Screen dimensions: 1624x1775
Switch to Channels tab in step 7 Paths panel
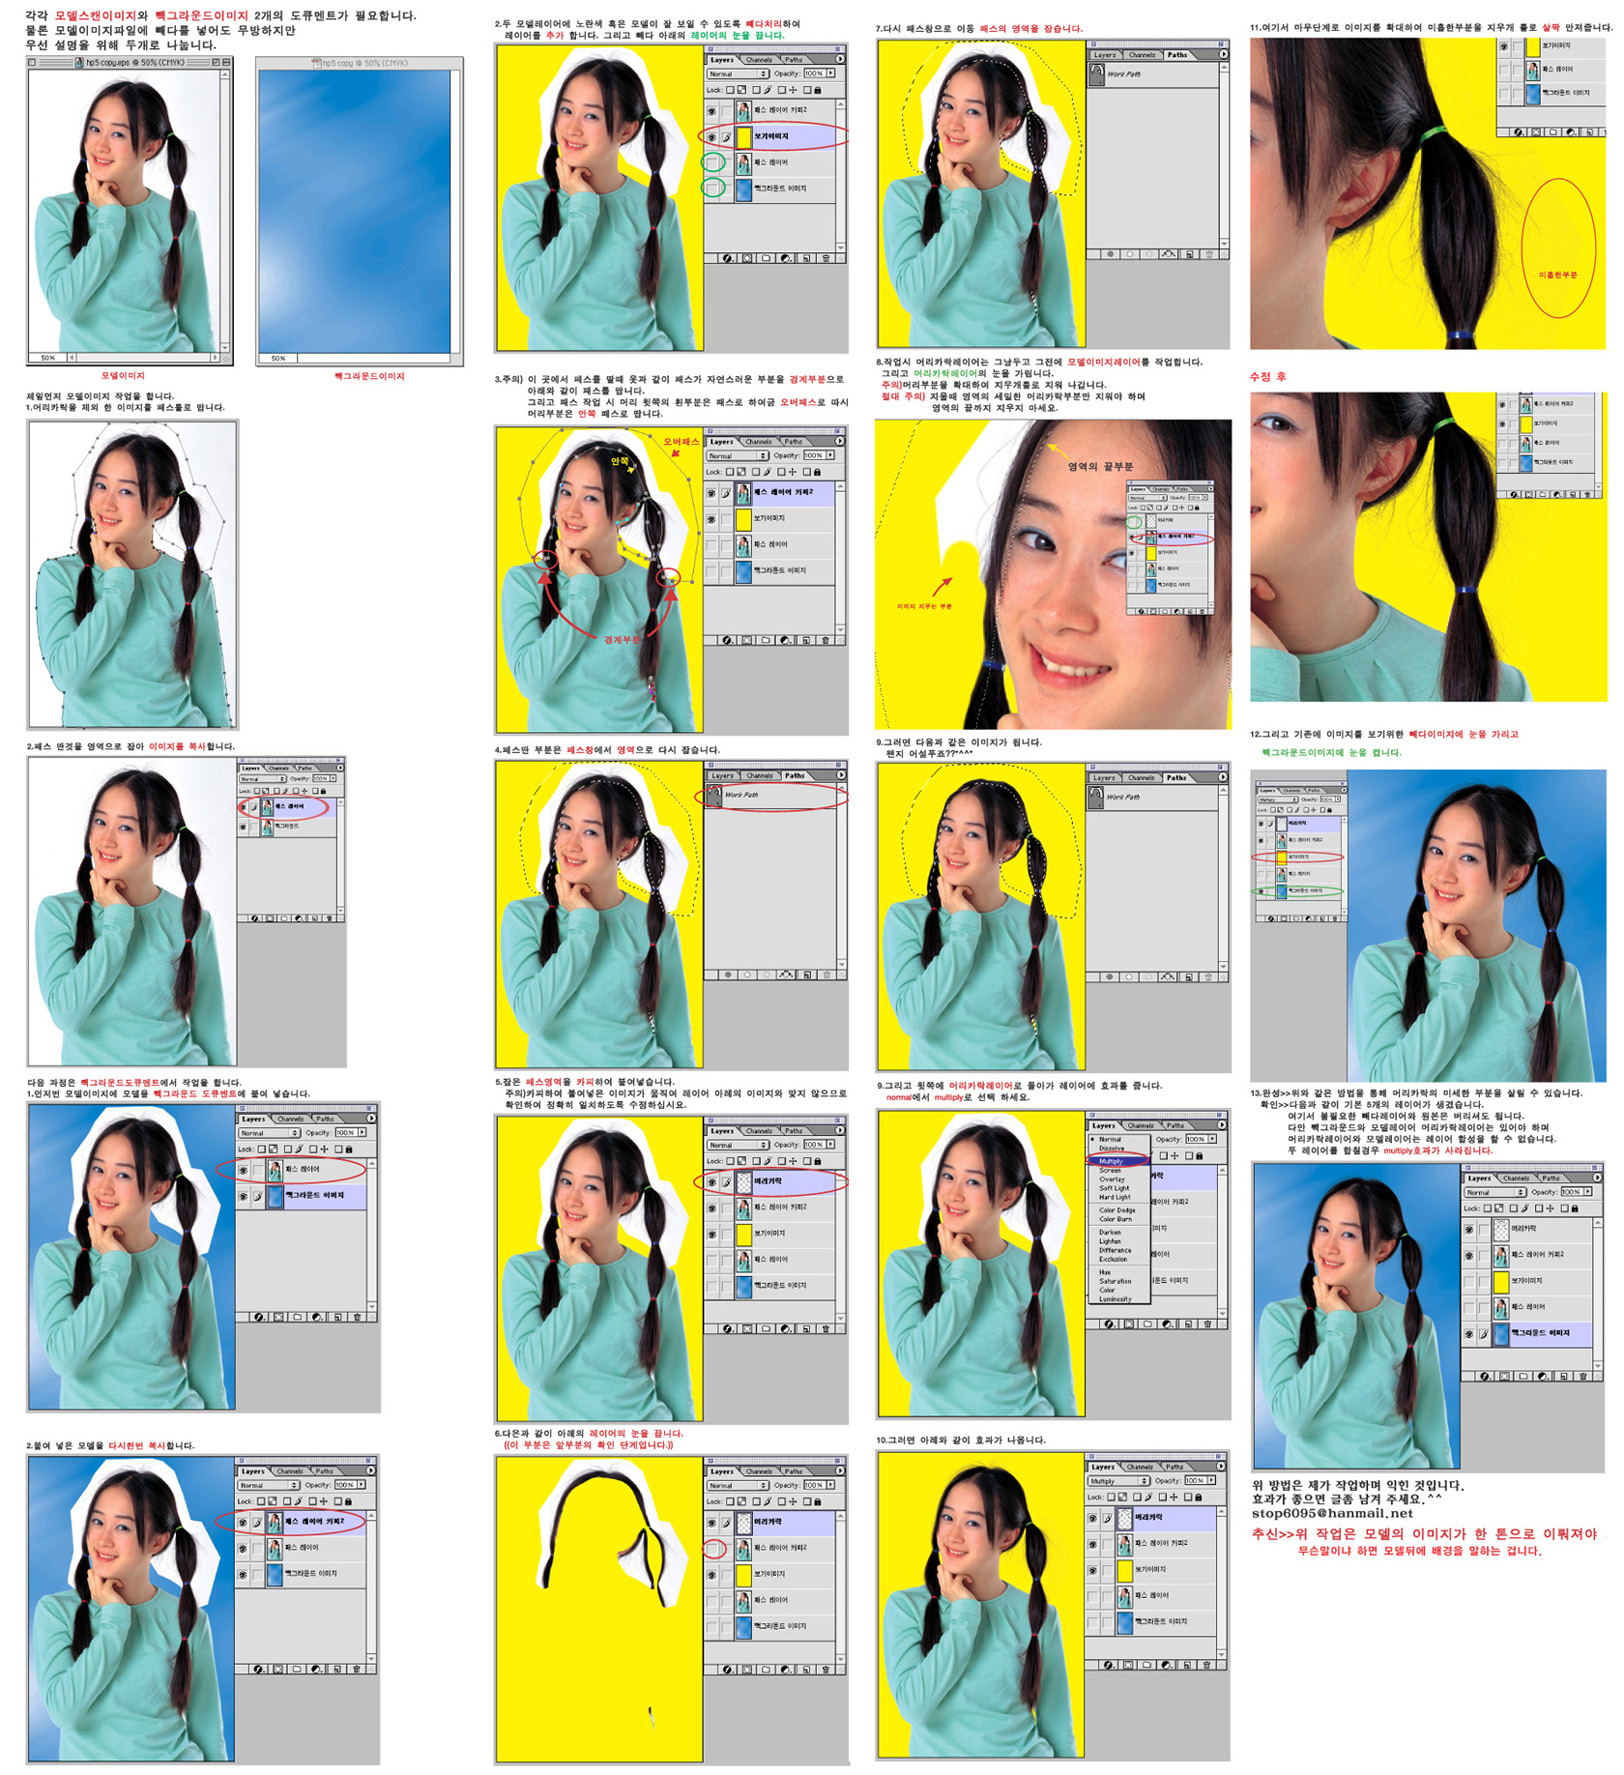click(x=1141, y=55)
